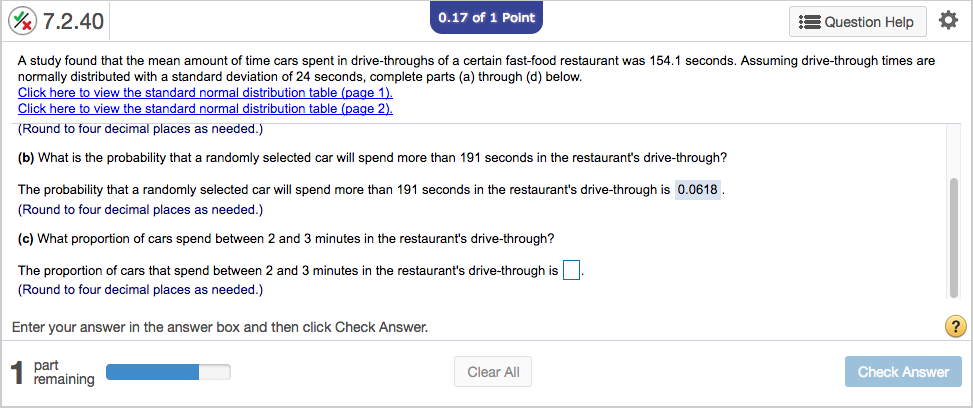Image resolution: width=973 pixels, height=408 pixels.
Task: Click the question number 7.2.40 label
Action: coord(75,22)
